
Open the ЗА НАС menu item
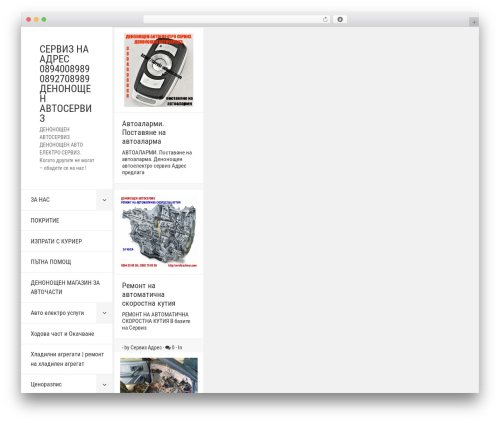[x=40, y=200]
